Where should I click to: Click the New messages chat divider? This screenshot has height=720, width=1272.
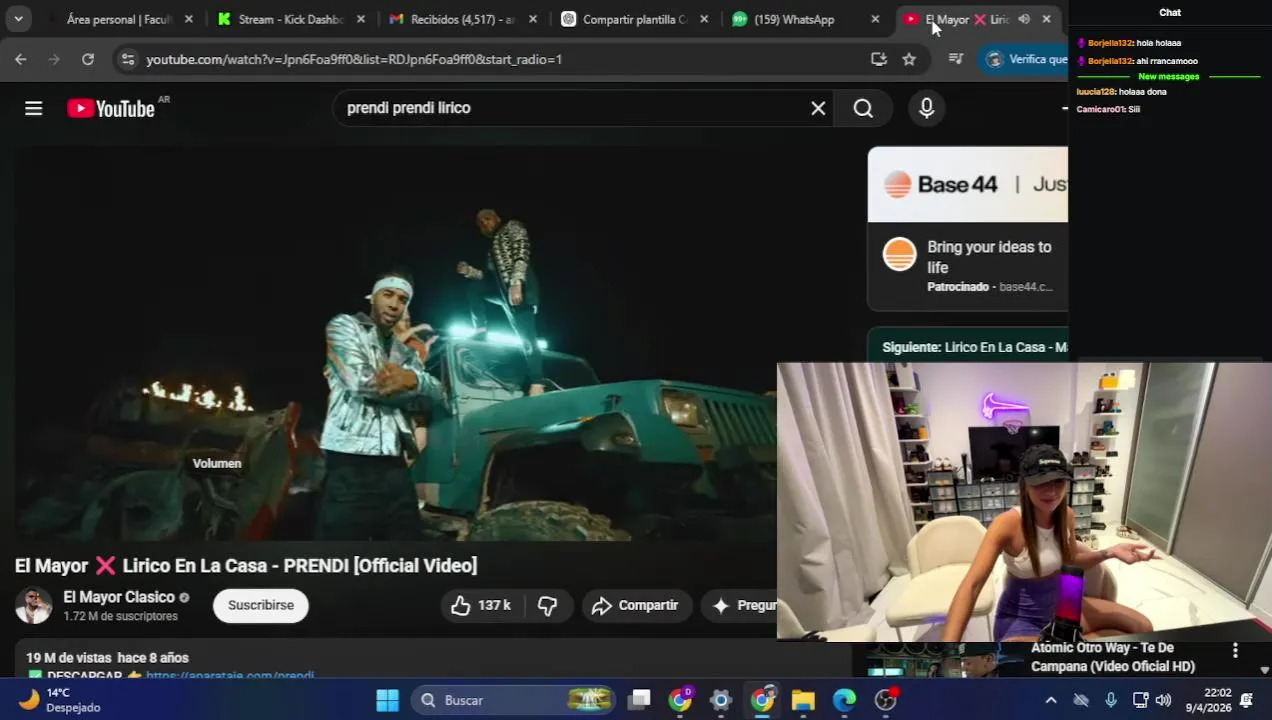(x=1168, y=77)
